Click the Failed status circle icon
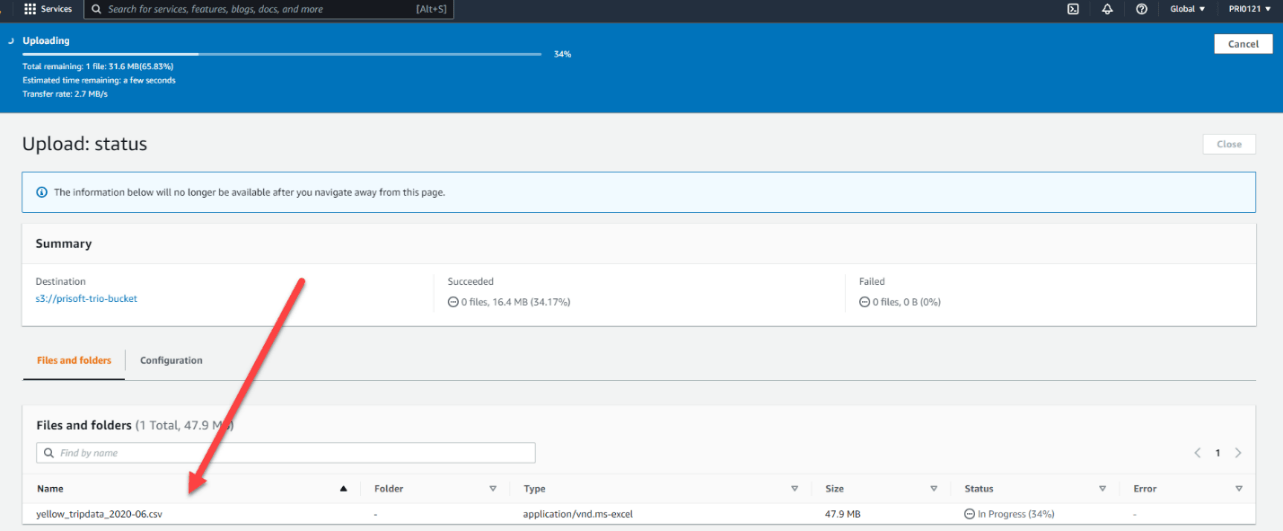This screenshot has height=531, width=1283. tap(864, 302)
